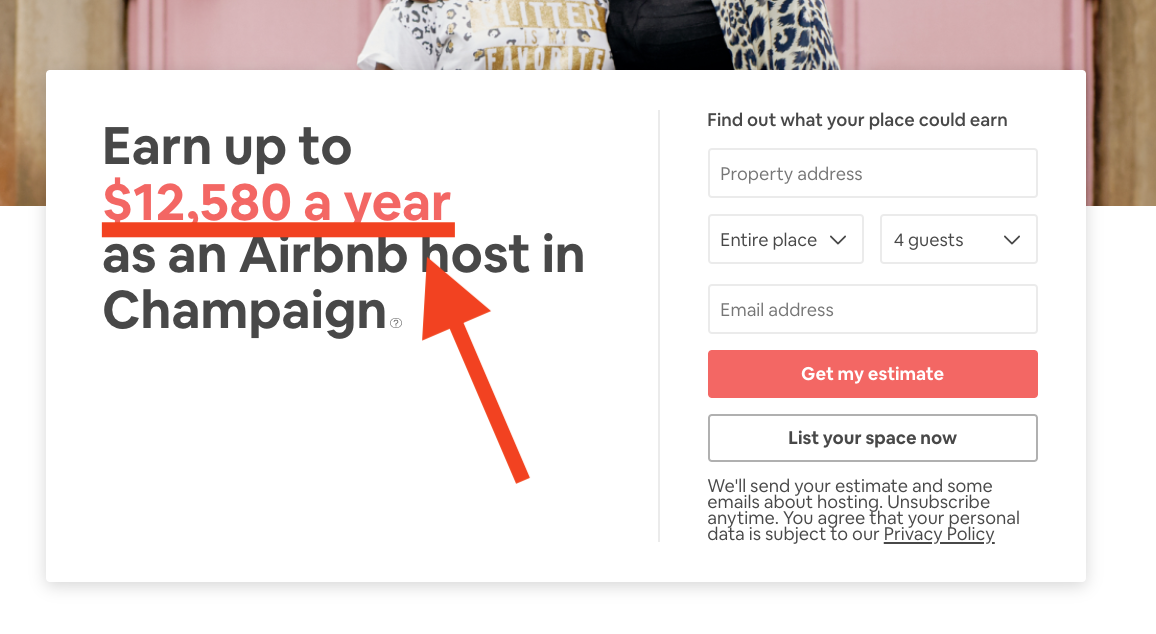This screenshot has height=634, width=1156.
Task: Change the guest count selector
Action: click(x=958, y=239)
